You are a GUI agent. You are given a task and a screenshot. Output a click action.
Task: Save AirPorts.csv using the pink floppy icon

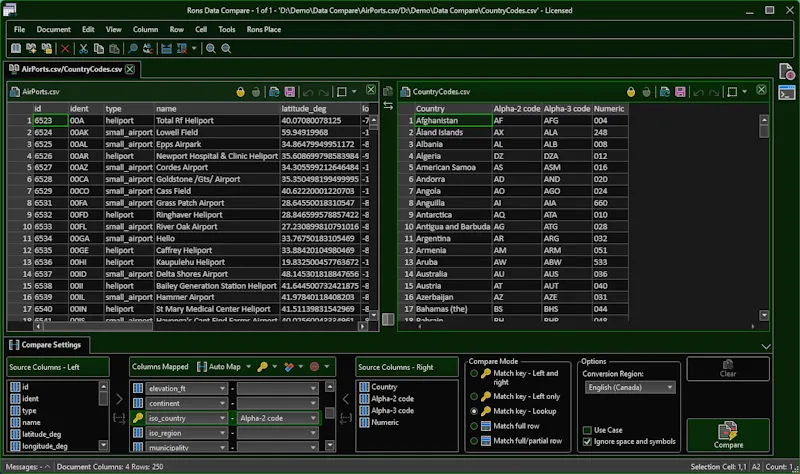(x=290, y=92)
